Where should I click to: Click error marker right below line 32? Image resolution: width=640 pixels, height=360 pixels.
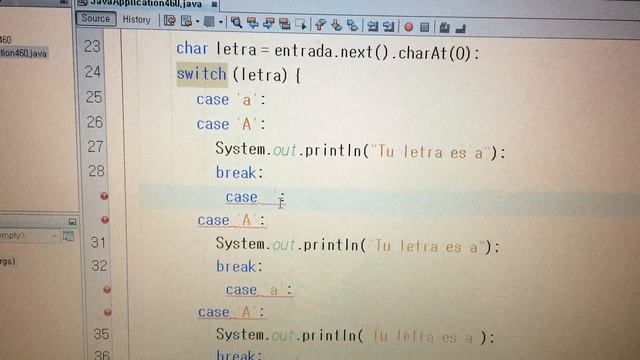pyautogui.click(x=107, y=290)
